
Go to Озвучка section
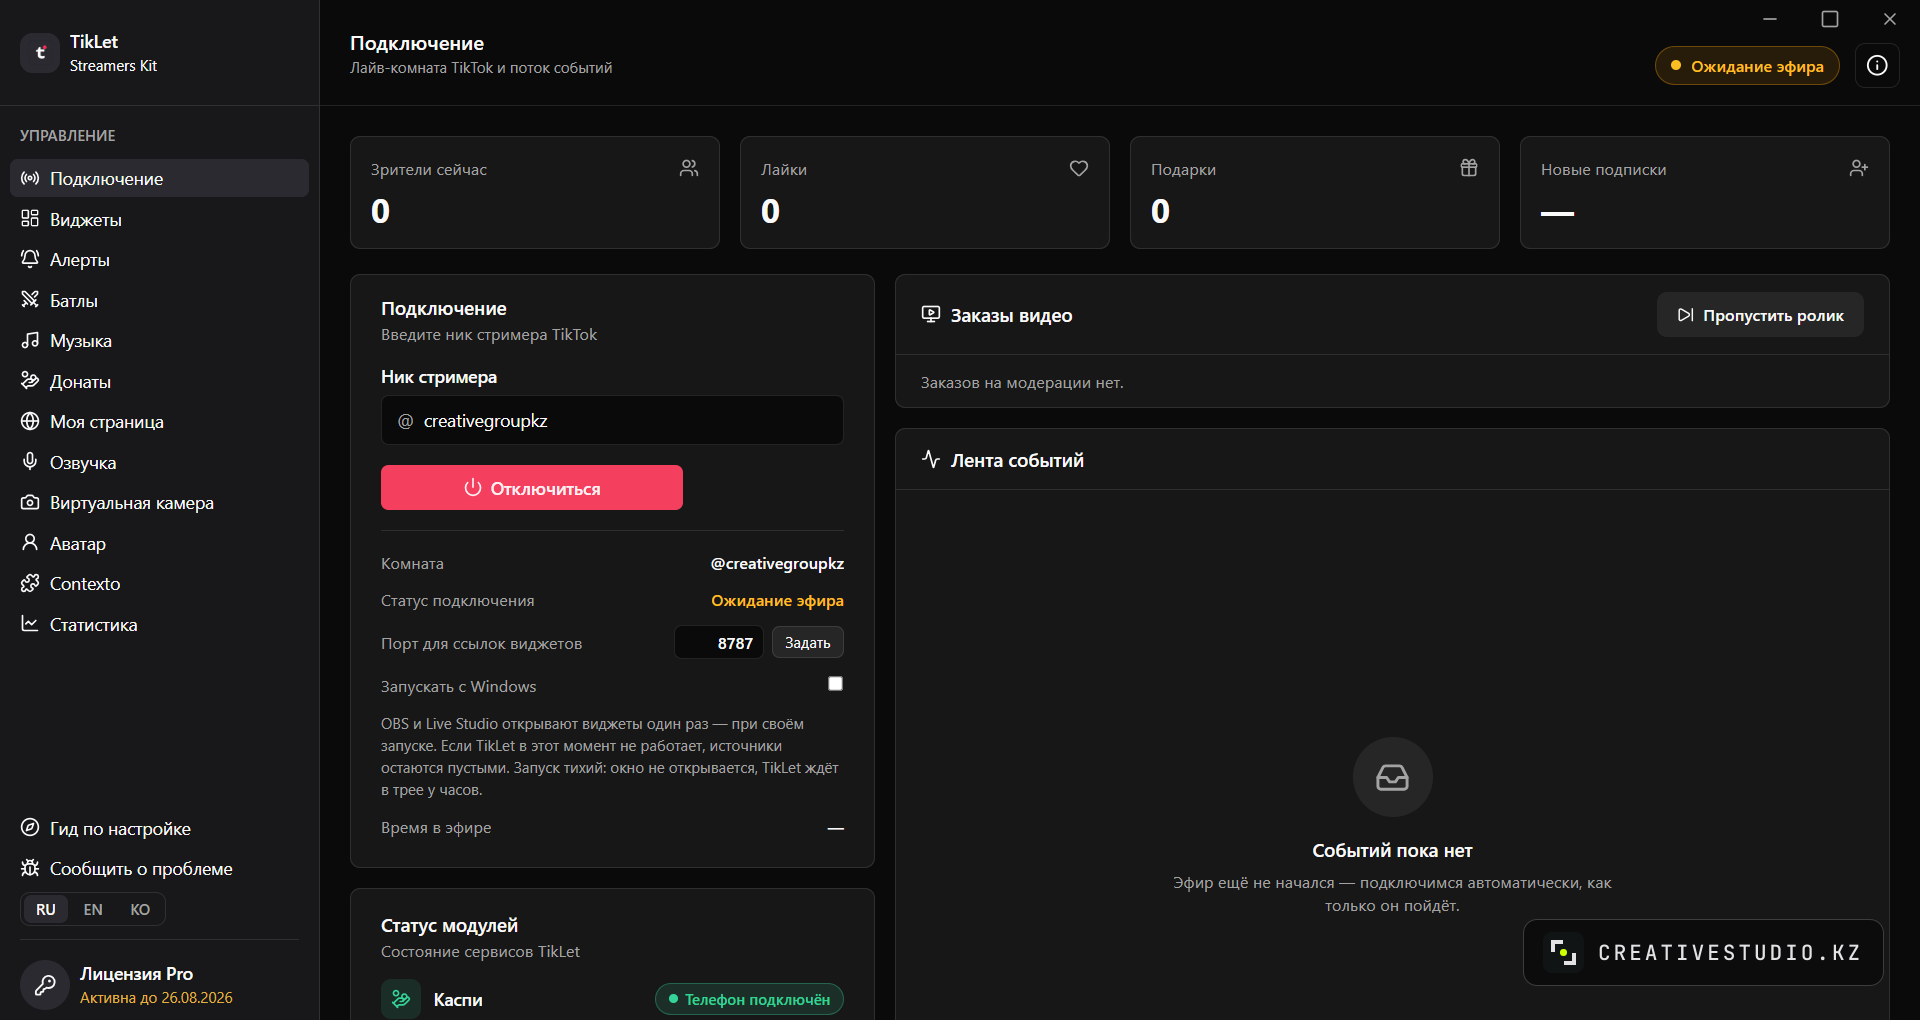point(160,462)
